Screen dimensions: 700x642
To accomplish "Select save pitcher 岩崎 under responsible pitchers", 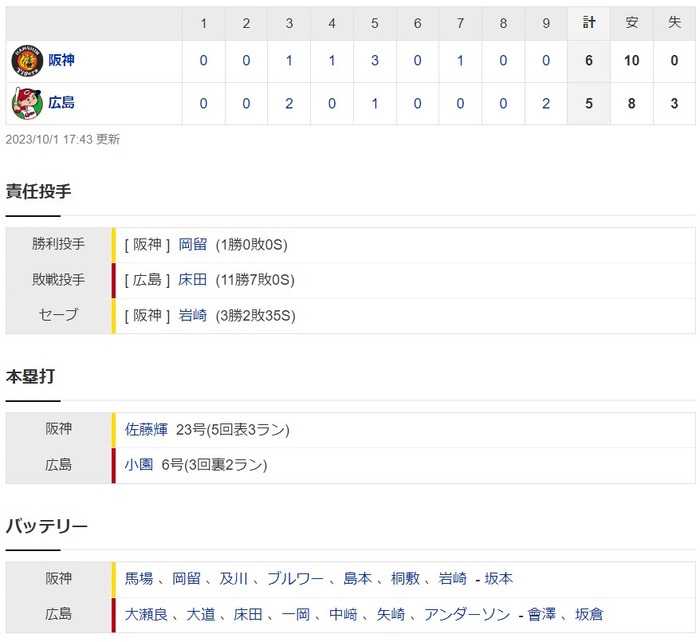I will tap(192, 316).
